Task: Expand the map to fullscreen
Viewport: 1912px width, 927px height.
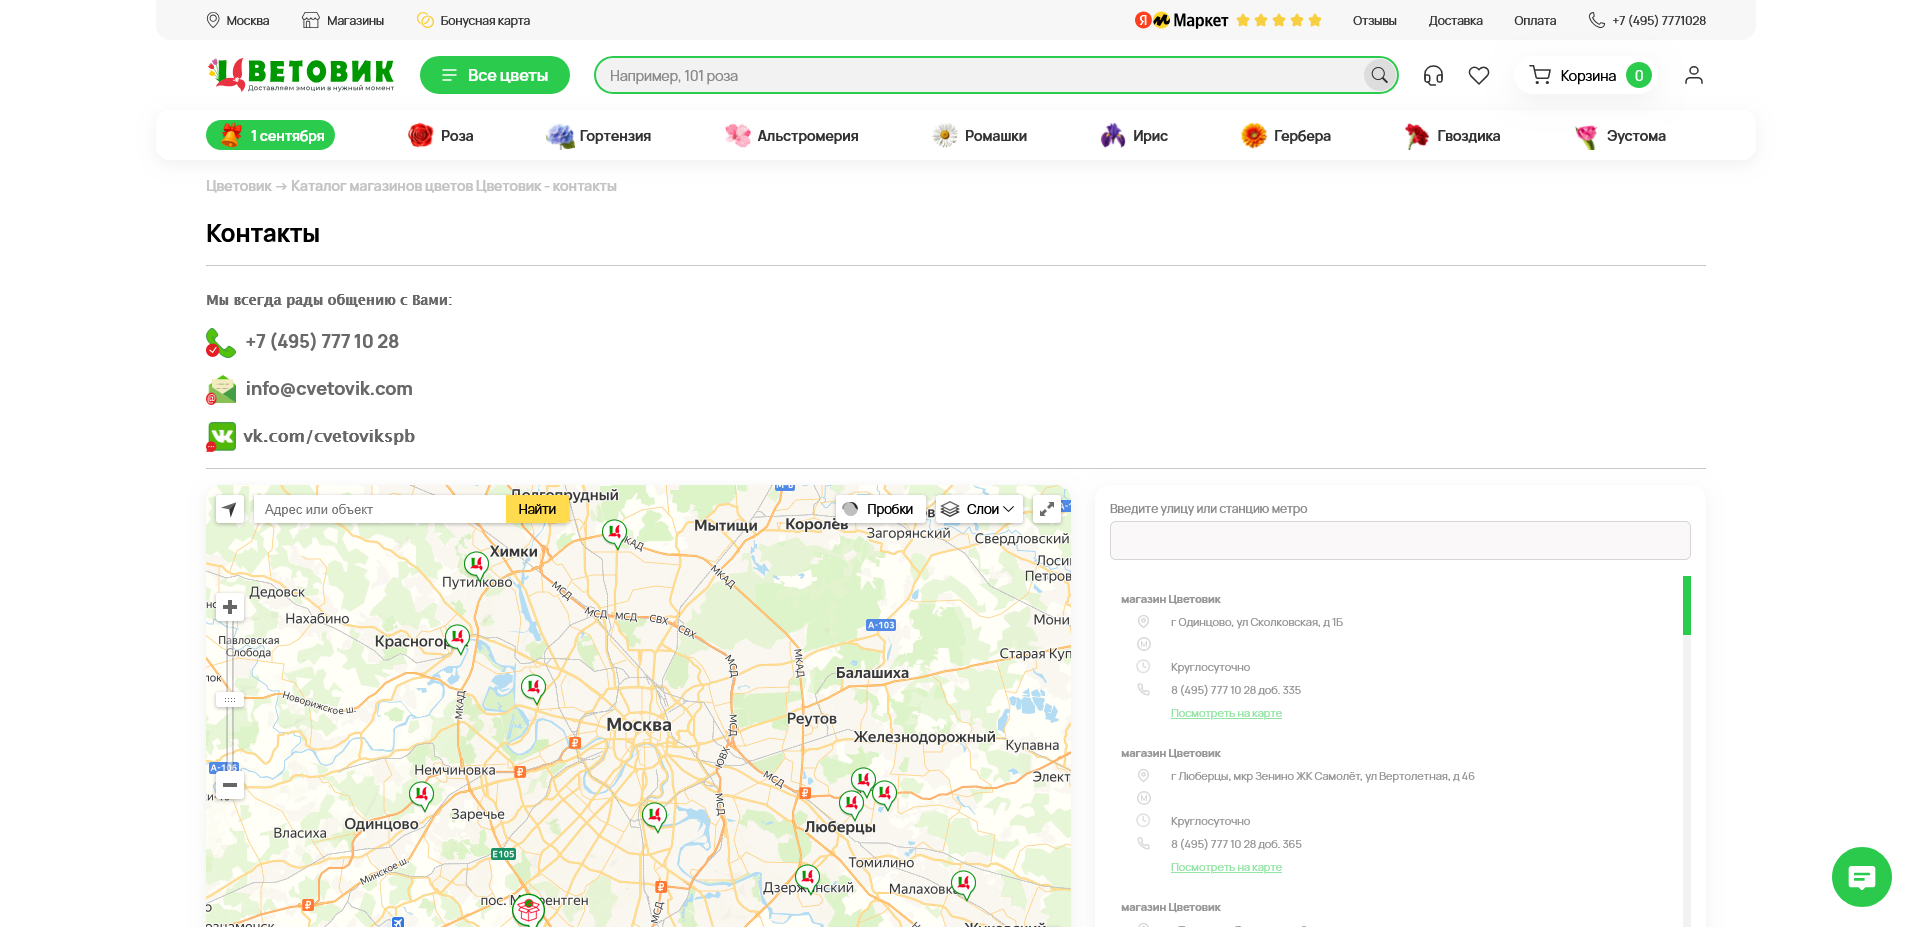Action: pos(1047,509)
